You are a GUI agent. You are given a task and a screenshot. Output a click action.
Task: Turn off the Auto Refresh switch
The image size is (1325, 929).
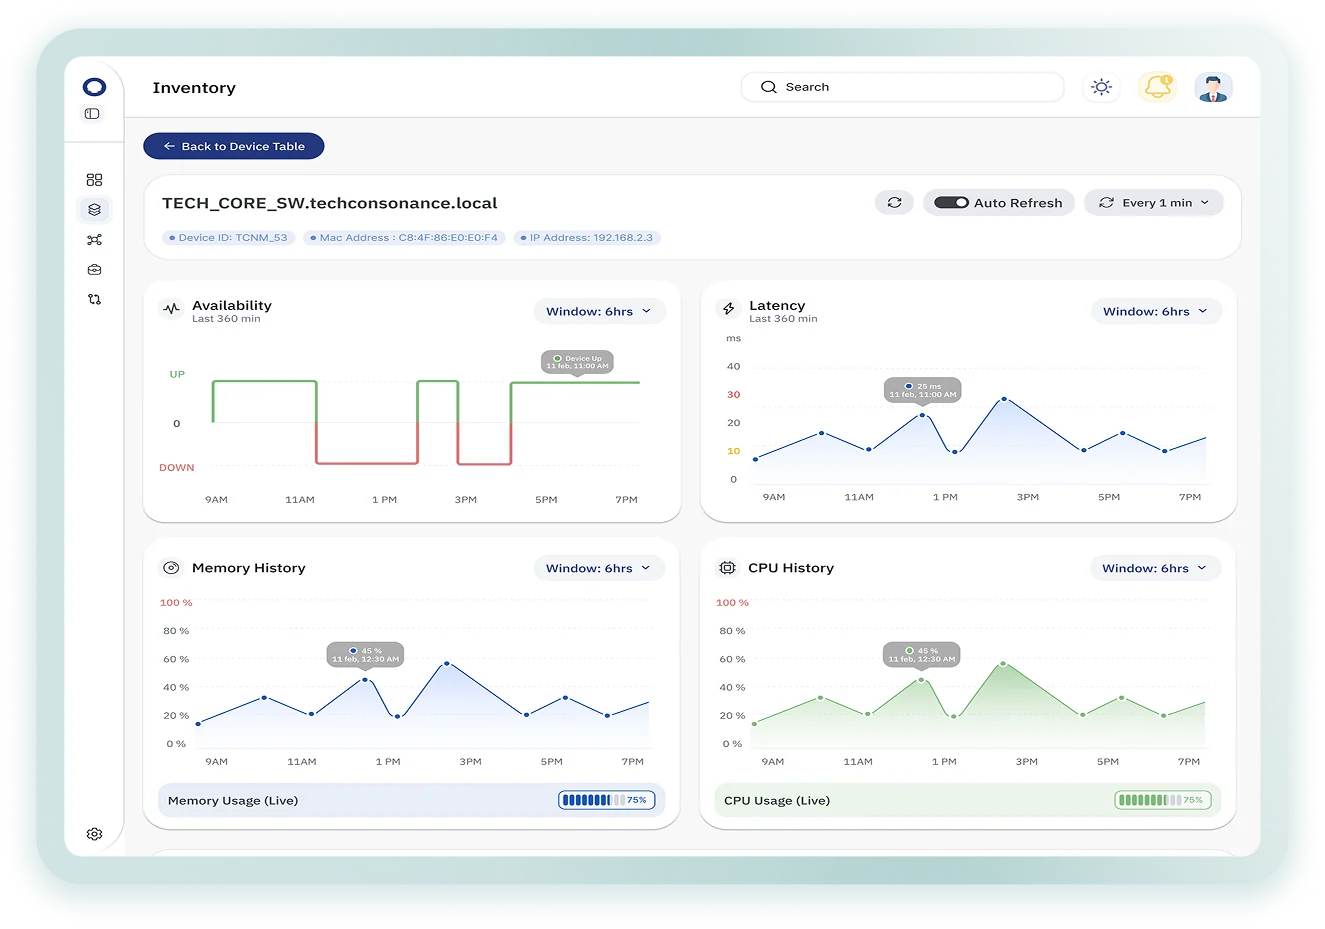pyautogui.click(x=951, y=203)
